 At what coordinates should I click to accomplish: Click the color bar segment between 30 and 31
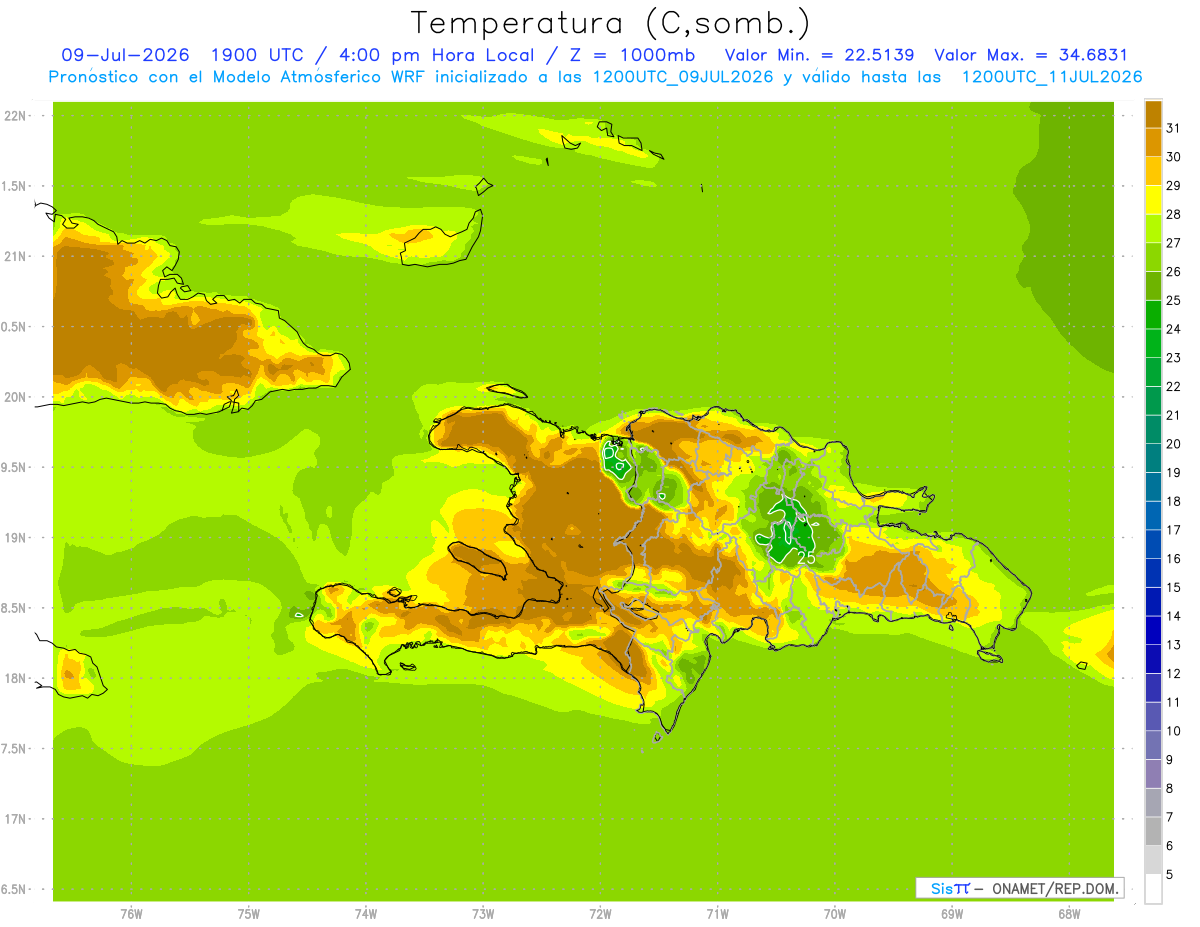coord(1153,141)
